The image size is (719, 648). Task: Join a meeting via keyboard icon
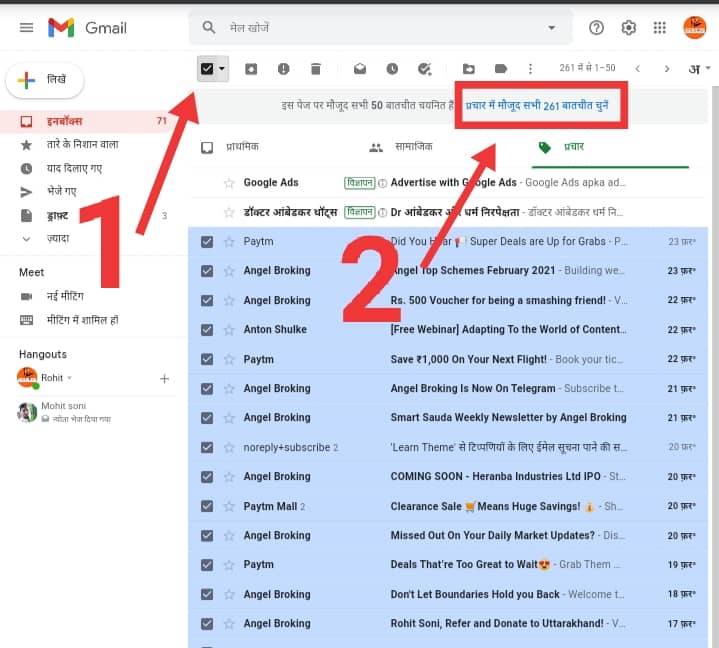click(x=27, y=320)
